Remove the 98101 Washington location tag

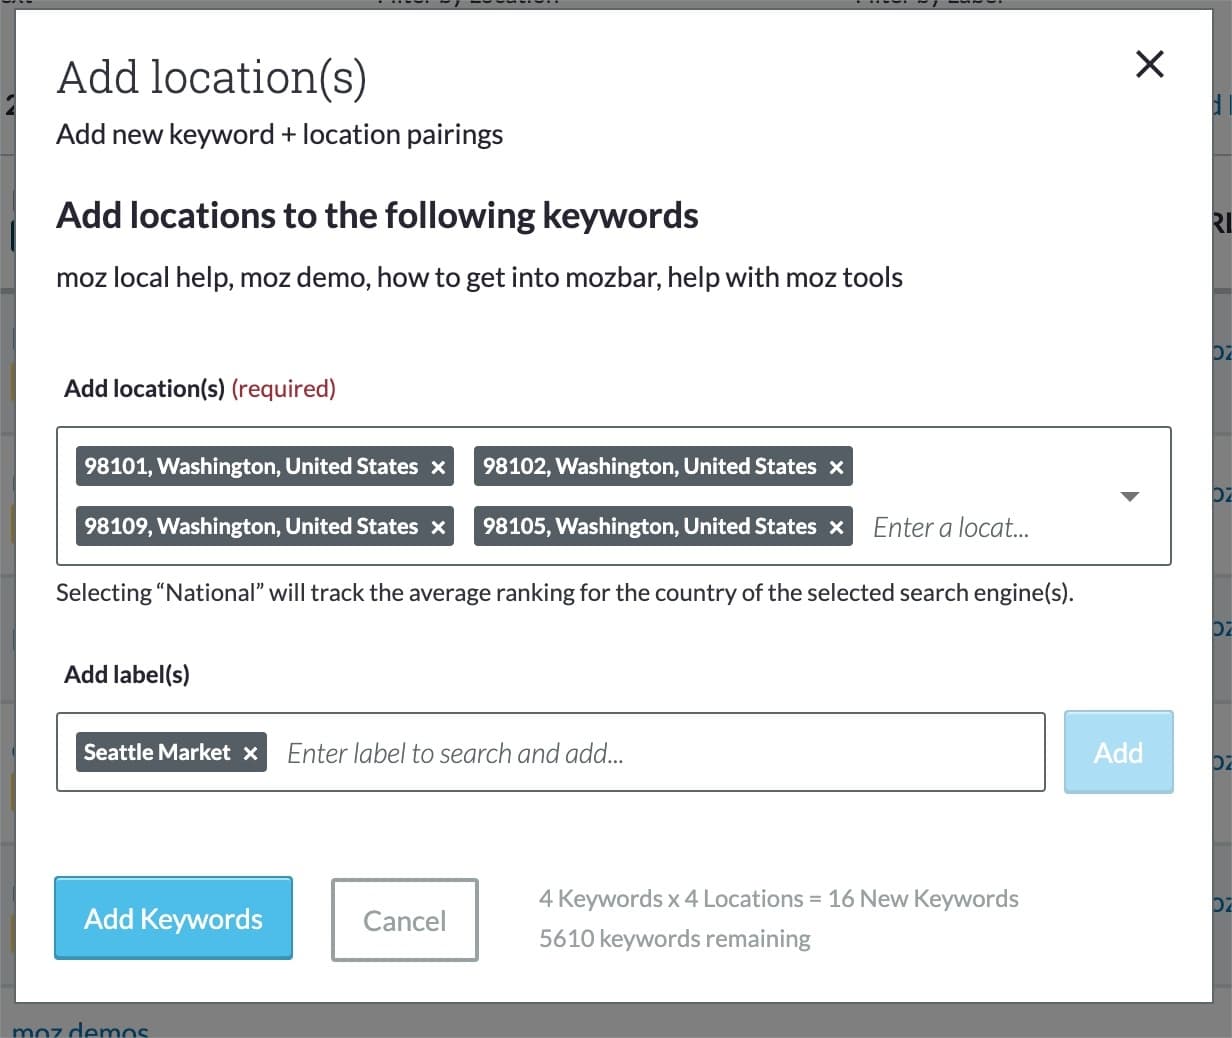coord(438,466)
